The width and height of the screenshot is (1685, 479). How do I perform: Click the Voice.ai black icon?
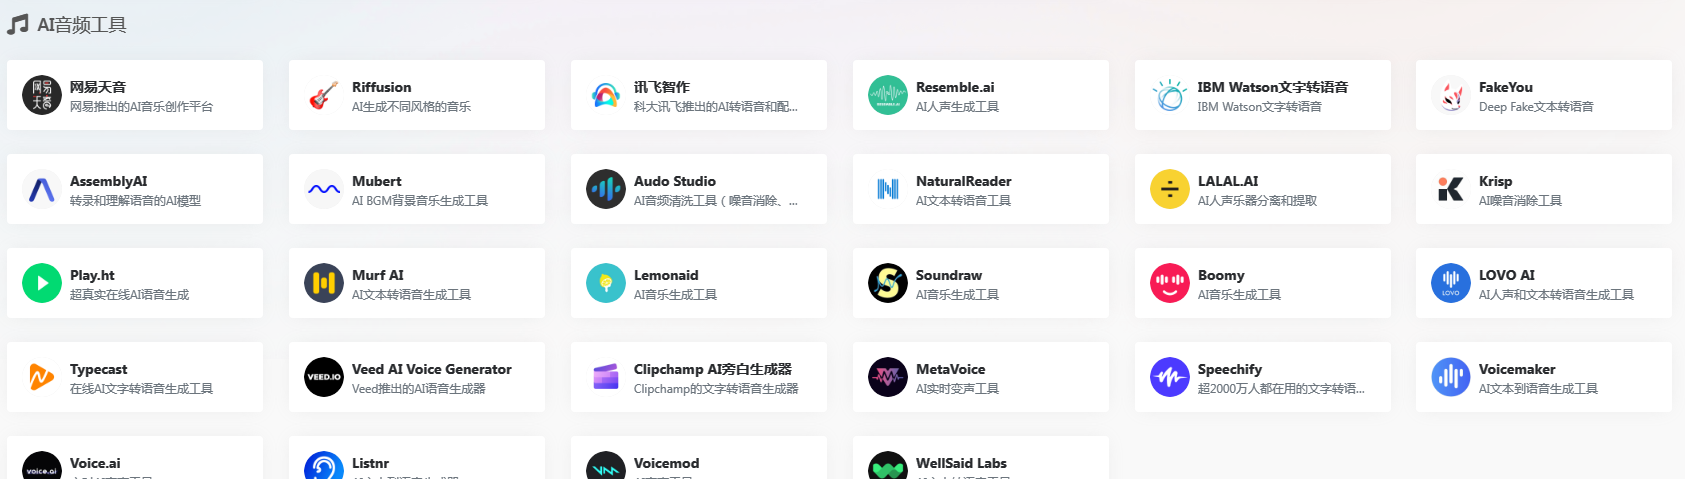click(42, 466)
